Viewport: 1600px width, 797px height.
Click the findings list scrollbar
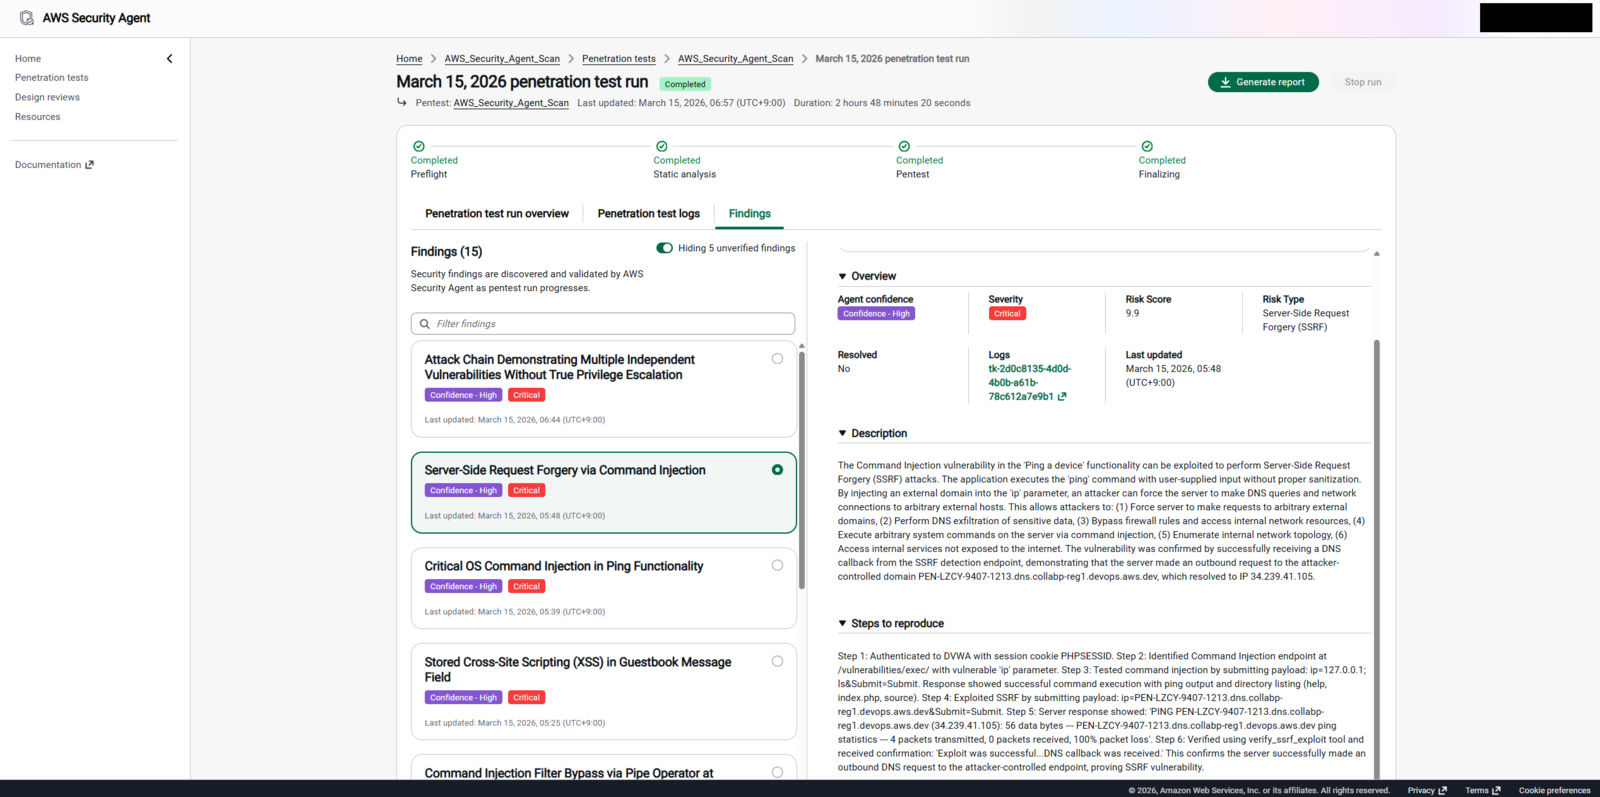pos(801,470)
